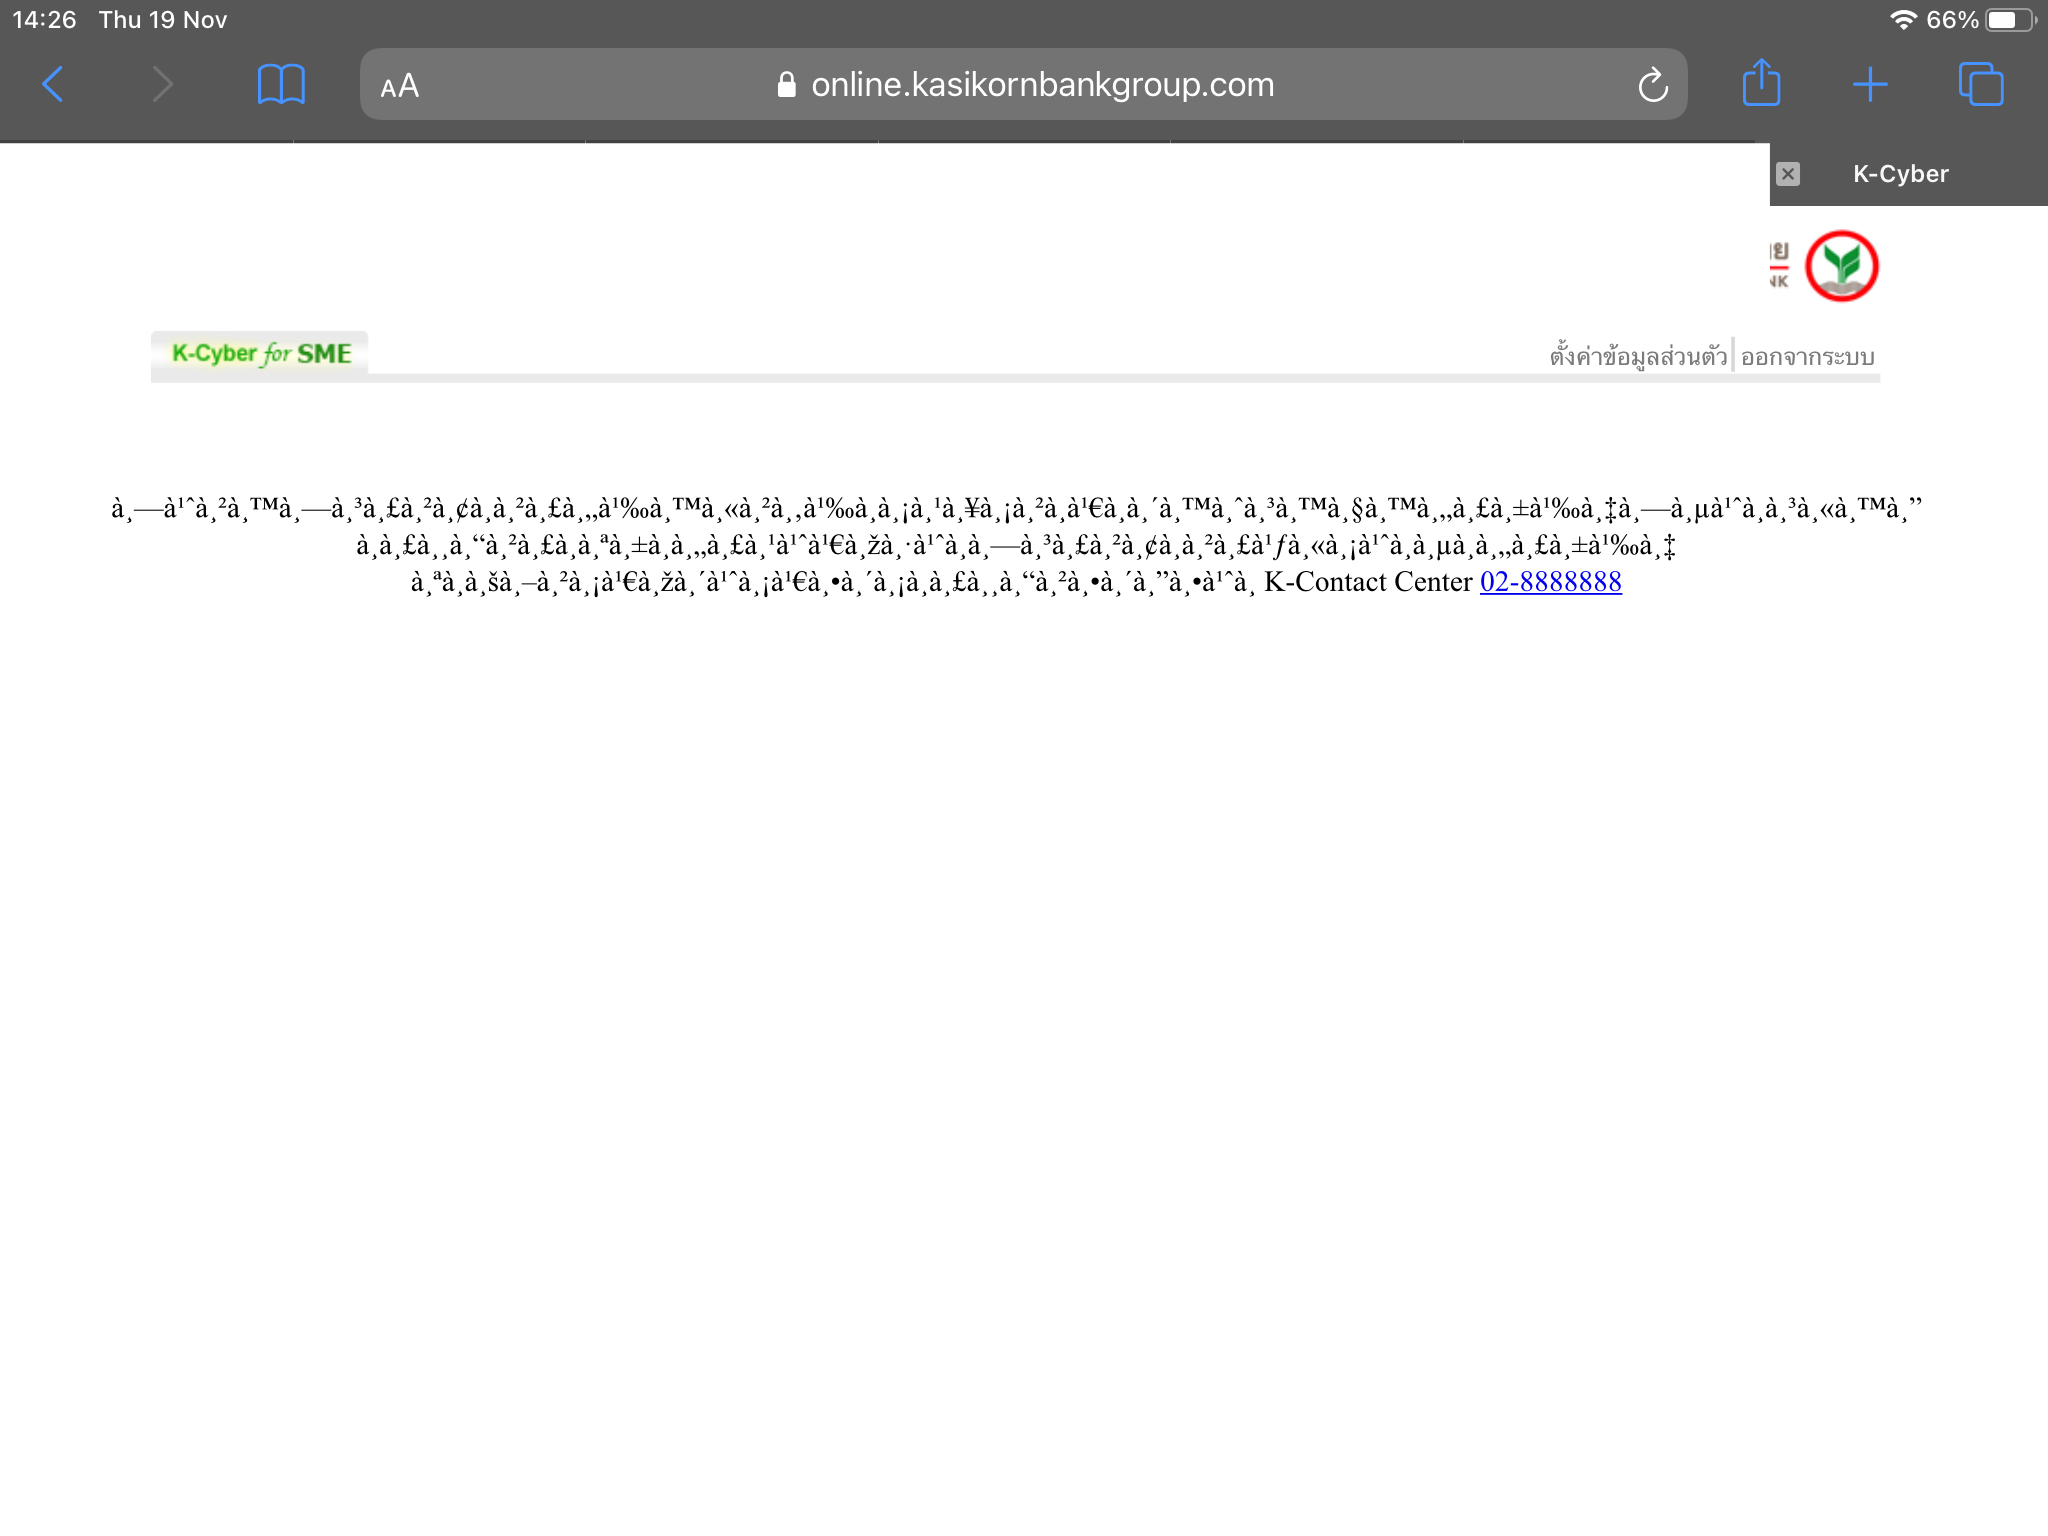Viewport: 2048px width, 1536px height.
Task: Select the K-Cyber for SME tab
Action: pos(260,354)
